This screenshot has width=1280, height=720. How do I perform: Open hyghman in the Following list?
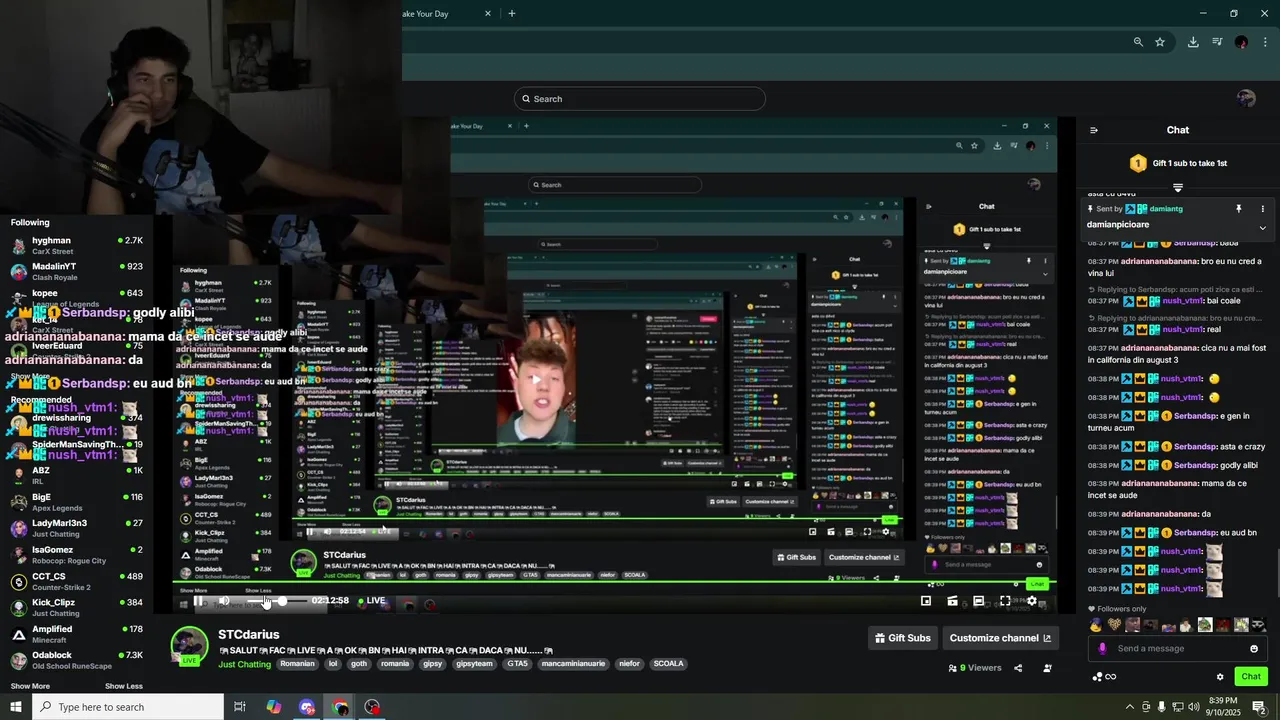tap(76, 245)
